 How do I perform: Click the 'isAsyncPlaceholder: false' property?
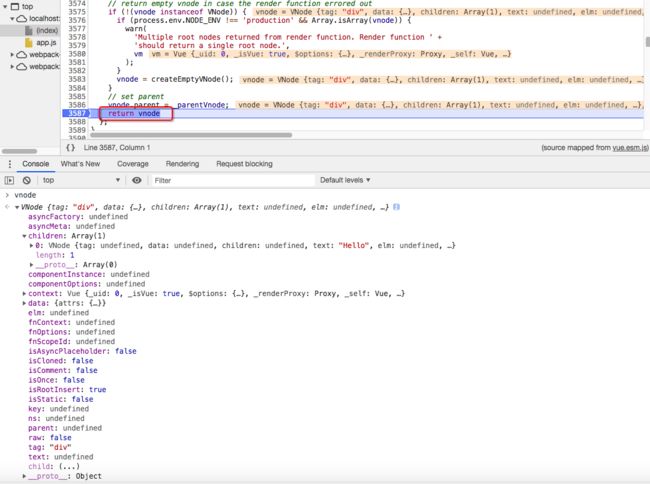click(x=82, y=351)
